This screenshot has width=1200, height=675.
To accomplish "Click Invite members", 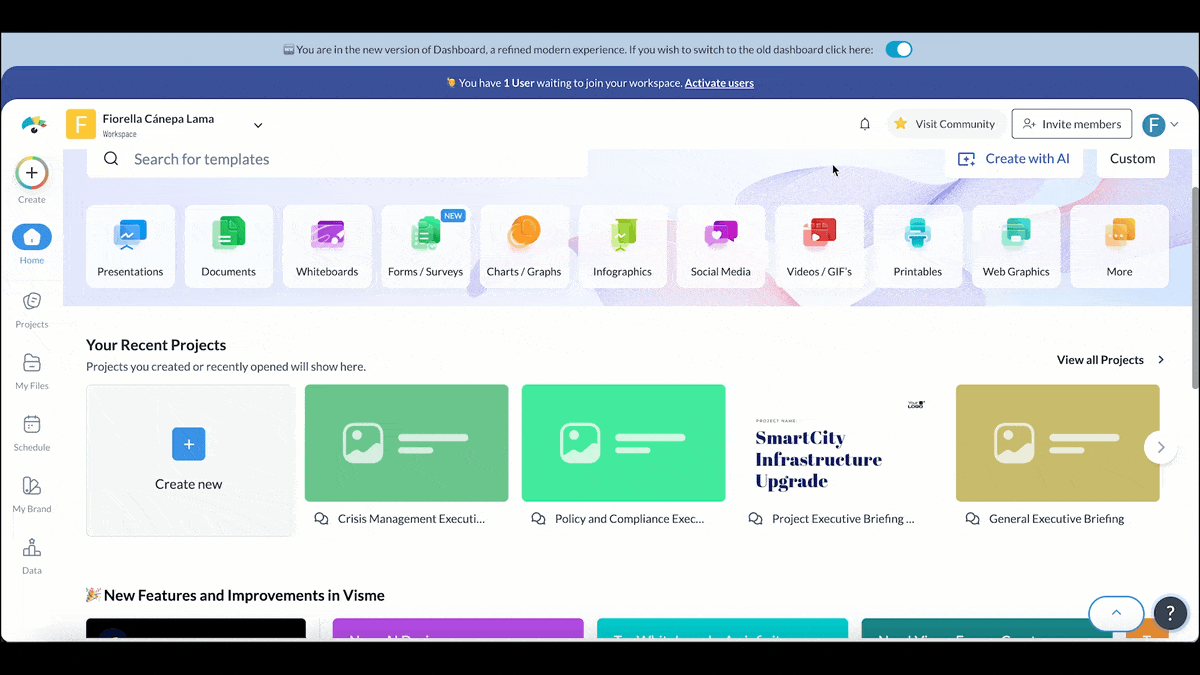I will 1071,124.
